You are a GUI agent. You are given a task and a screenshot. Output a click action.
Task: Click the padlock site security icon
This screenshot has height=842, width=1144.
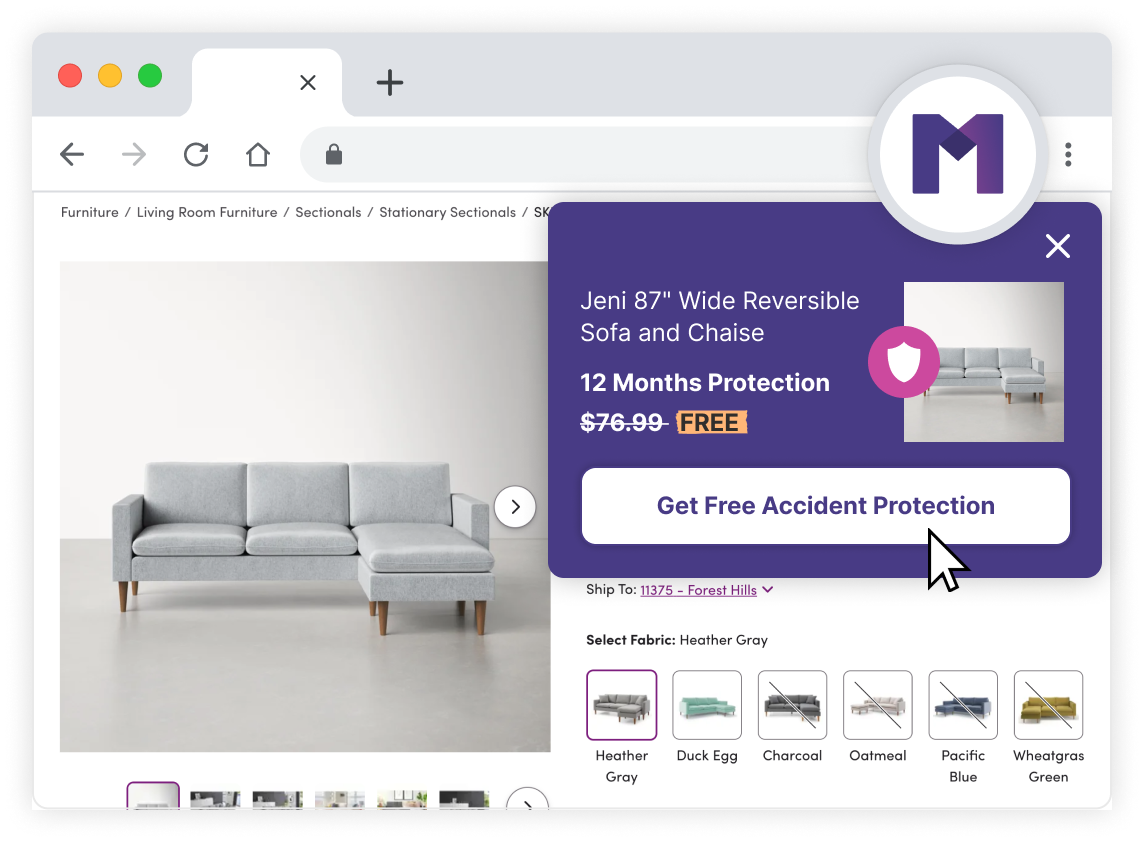coord(334,155)
